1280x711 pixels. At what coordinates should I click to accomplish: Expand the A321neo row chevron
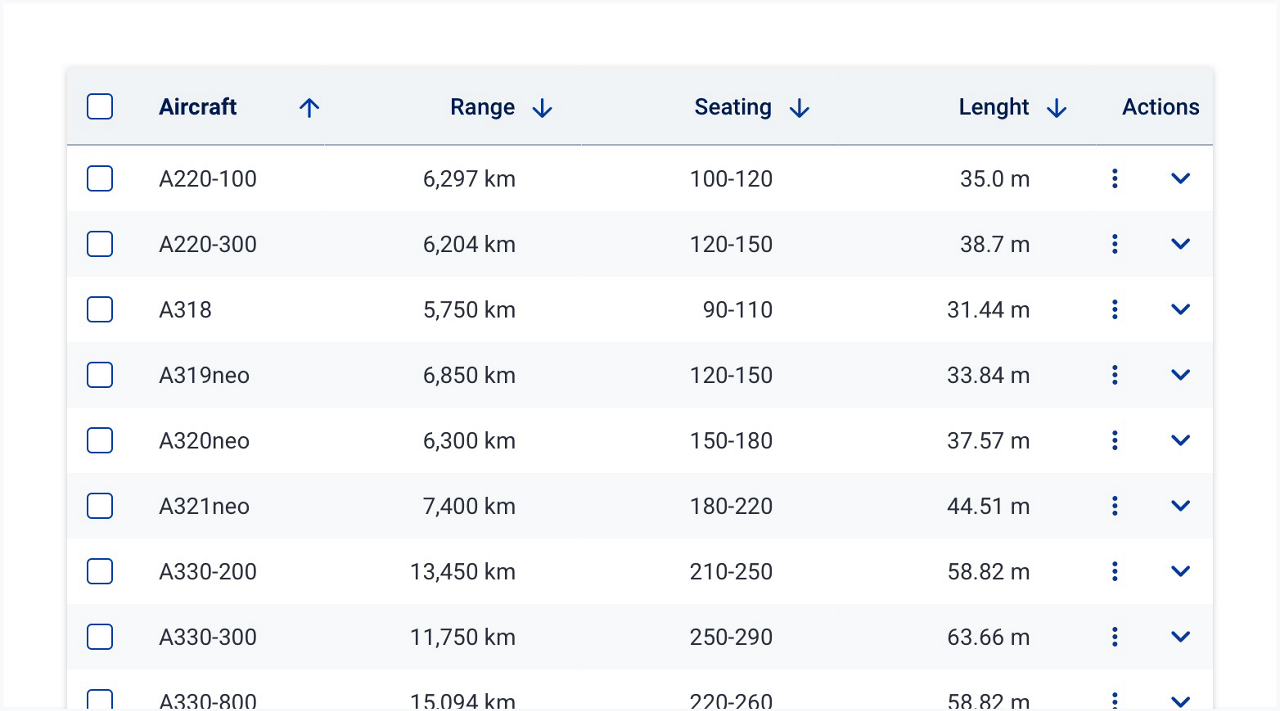1181,506
